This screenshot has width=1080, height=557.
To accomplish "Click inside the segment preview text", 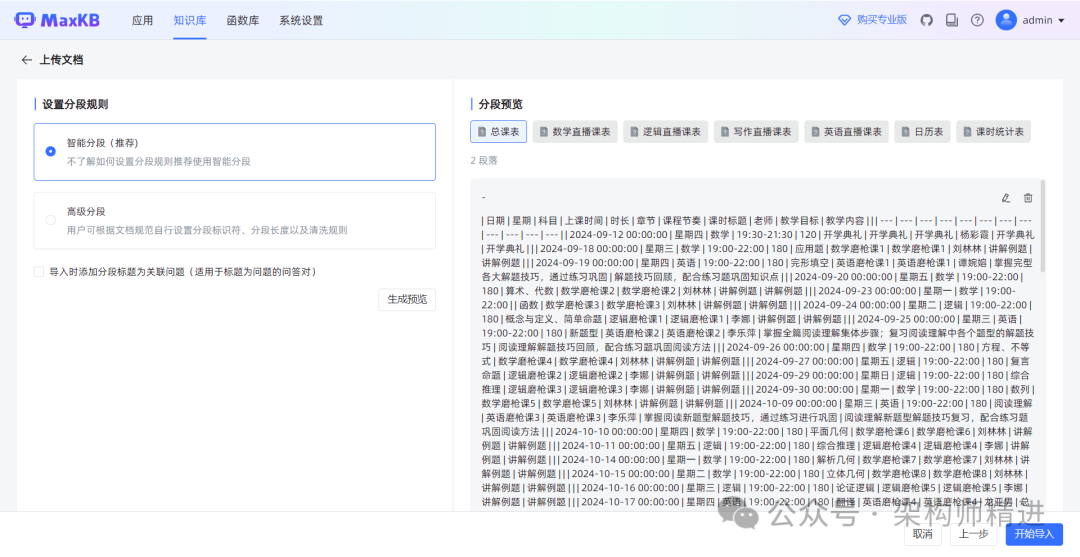I will pyautogui.click(x=756, y=361).
